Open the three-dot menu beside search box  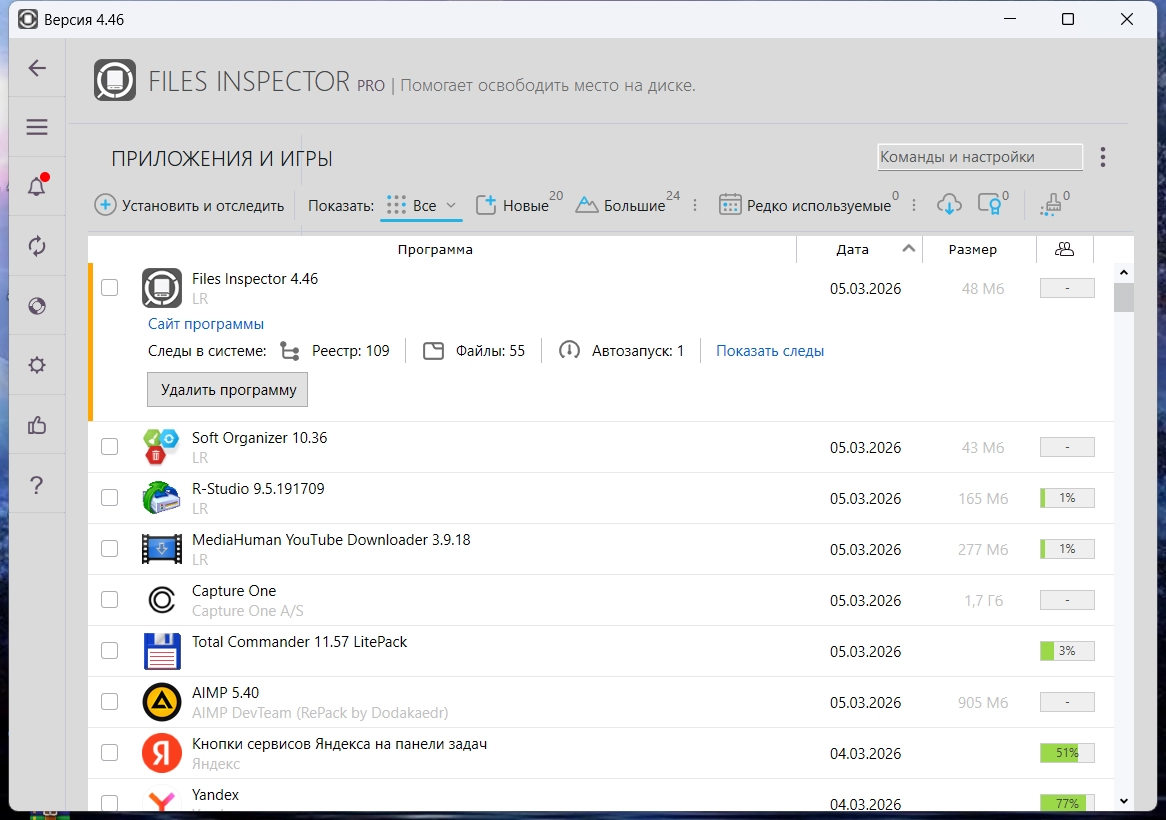coord(1103,157)
